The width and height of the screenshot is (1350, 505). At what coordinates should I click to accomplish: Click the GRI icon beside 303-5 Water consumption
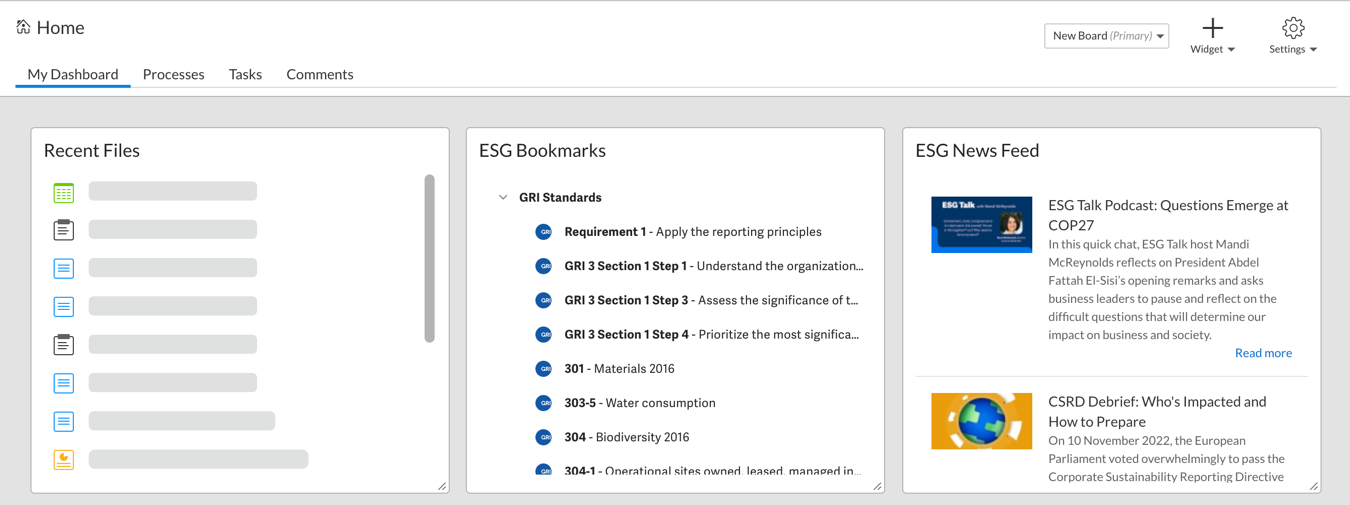(544, 403)
